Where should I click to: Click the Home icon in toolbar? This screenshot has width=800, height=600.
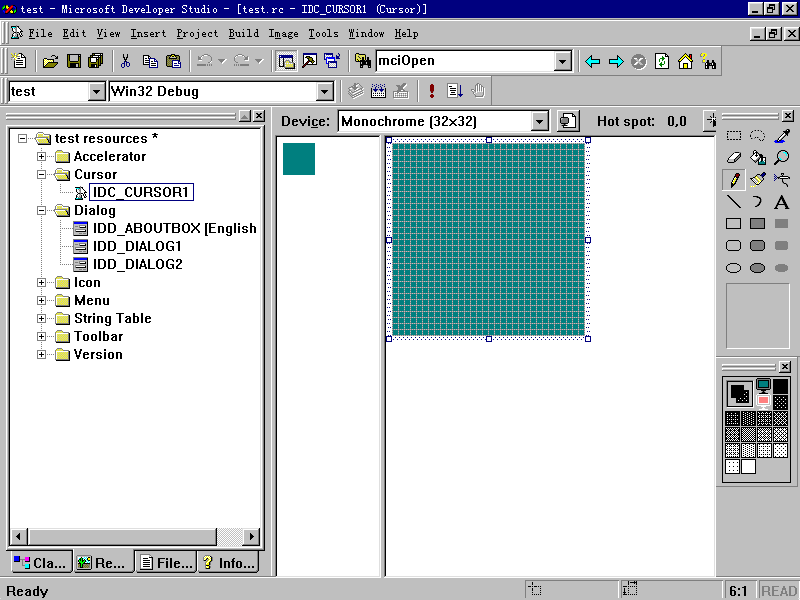[x=685, y=62]
